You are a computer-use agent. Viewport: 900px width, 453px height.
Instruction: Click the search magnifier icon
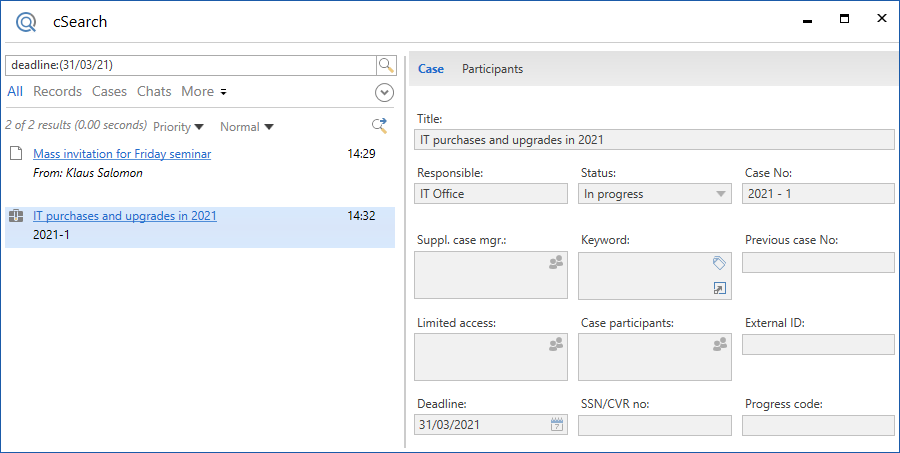click(x=386, y=65)
